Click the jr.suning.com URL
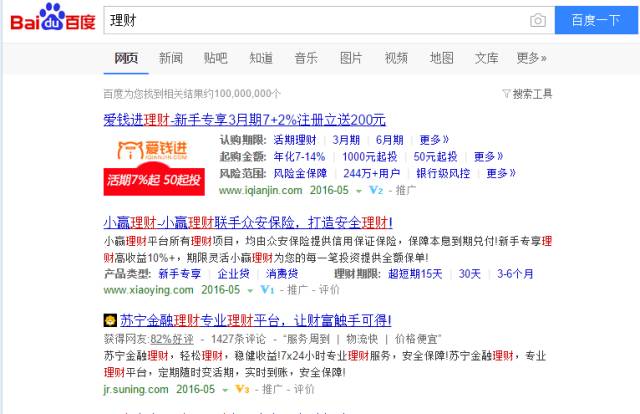 (136, 390)
